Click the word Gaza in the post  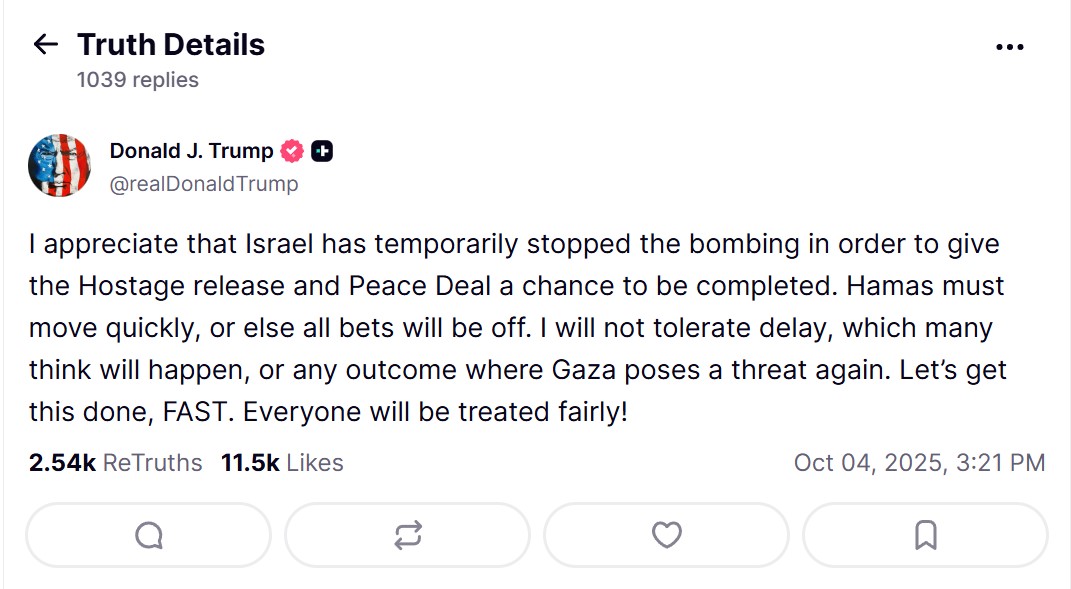[589, 370]
